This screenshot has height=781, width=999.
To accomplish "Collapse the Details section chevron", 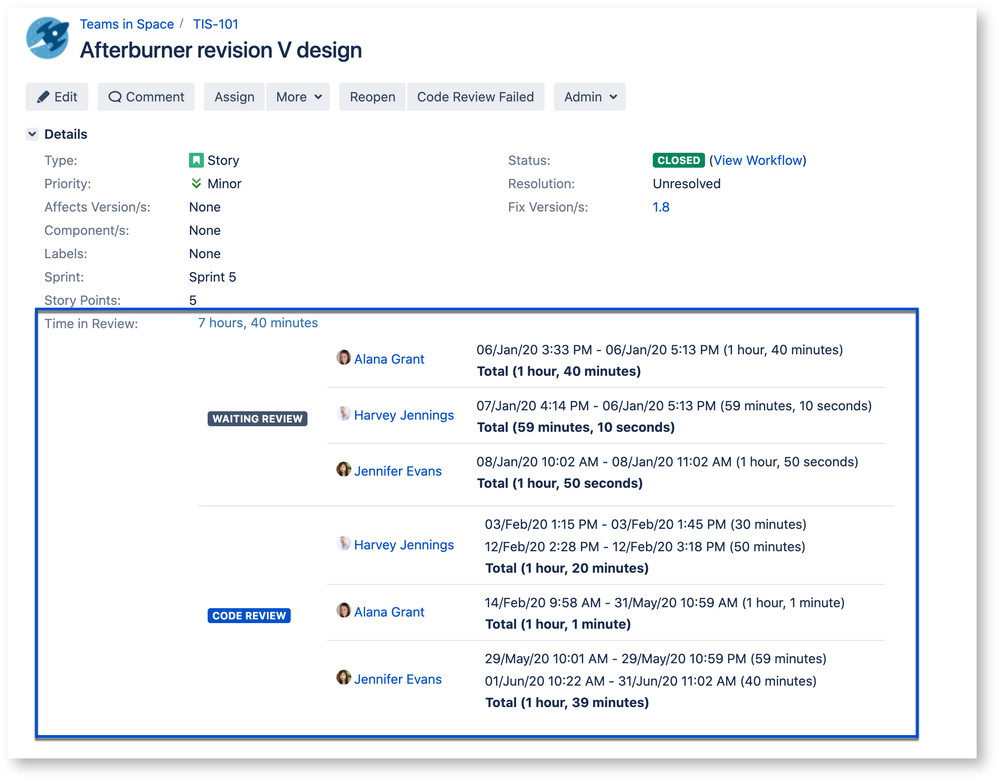I will point(32,134).
